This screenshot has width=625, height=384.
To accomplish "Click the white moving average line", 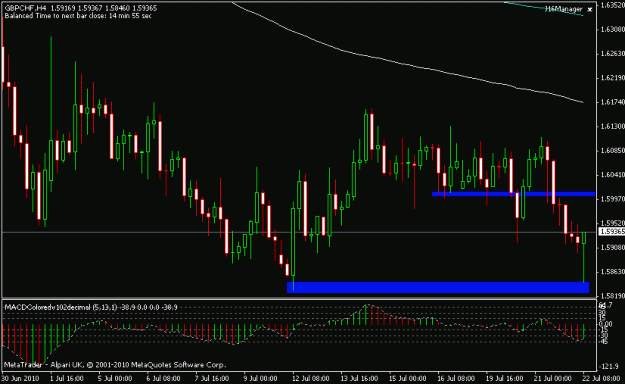I will pyautogui.click(x=407, y=65).
